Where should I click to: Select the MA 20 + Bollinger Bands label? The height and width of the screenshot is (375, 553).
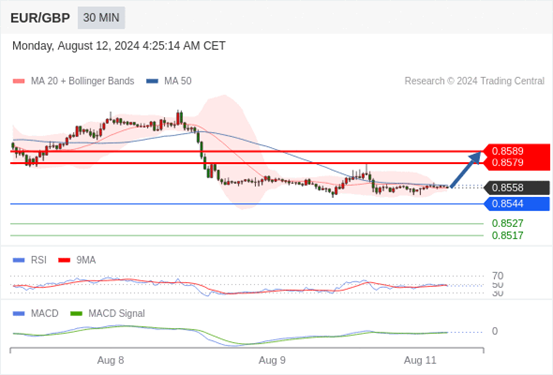pos(83,81)
